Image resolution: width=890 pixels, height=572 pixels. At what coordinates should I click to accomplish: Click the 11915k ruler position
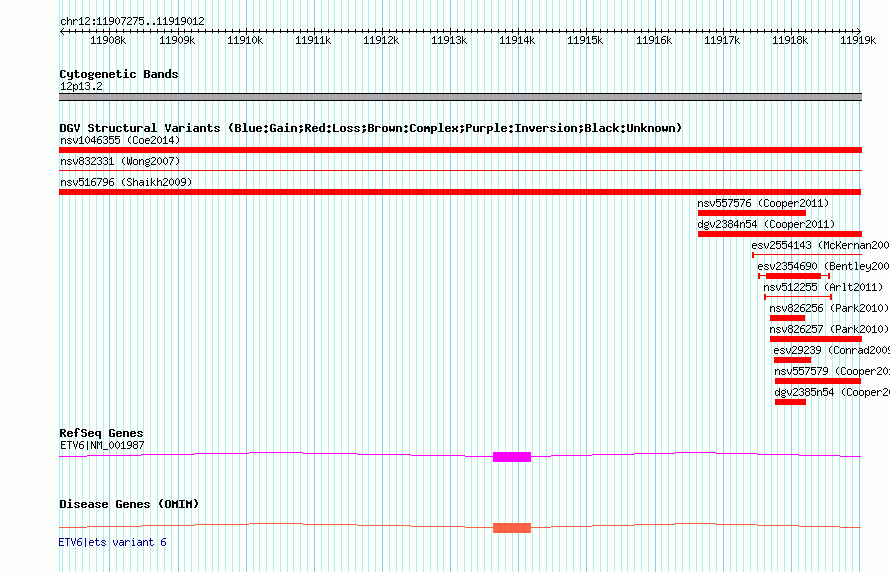(x=585, y=40)
